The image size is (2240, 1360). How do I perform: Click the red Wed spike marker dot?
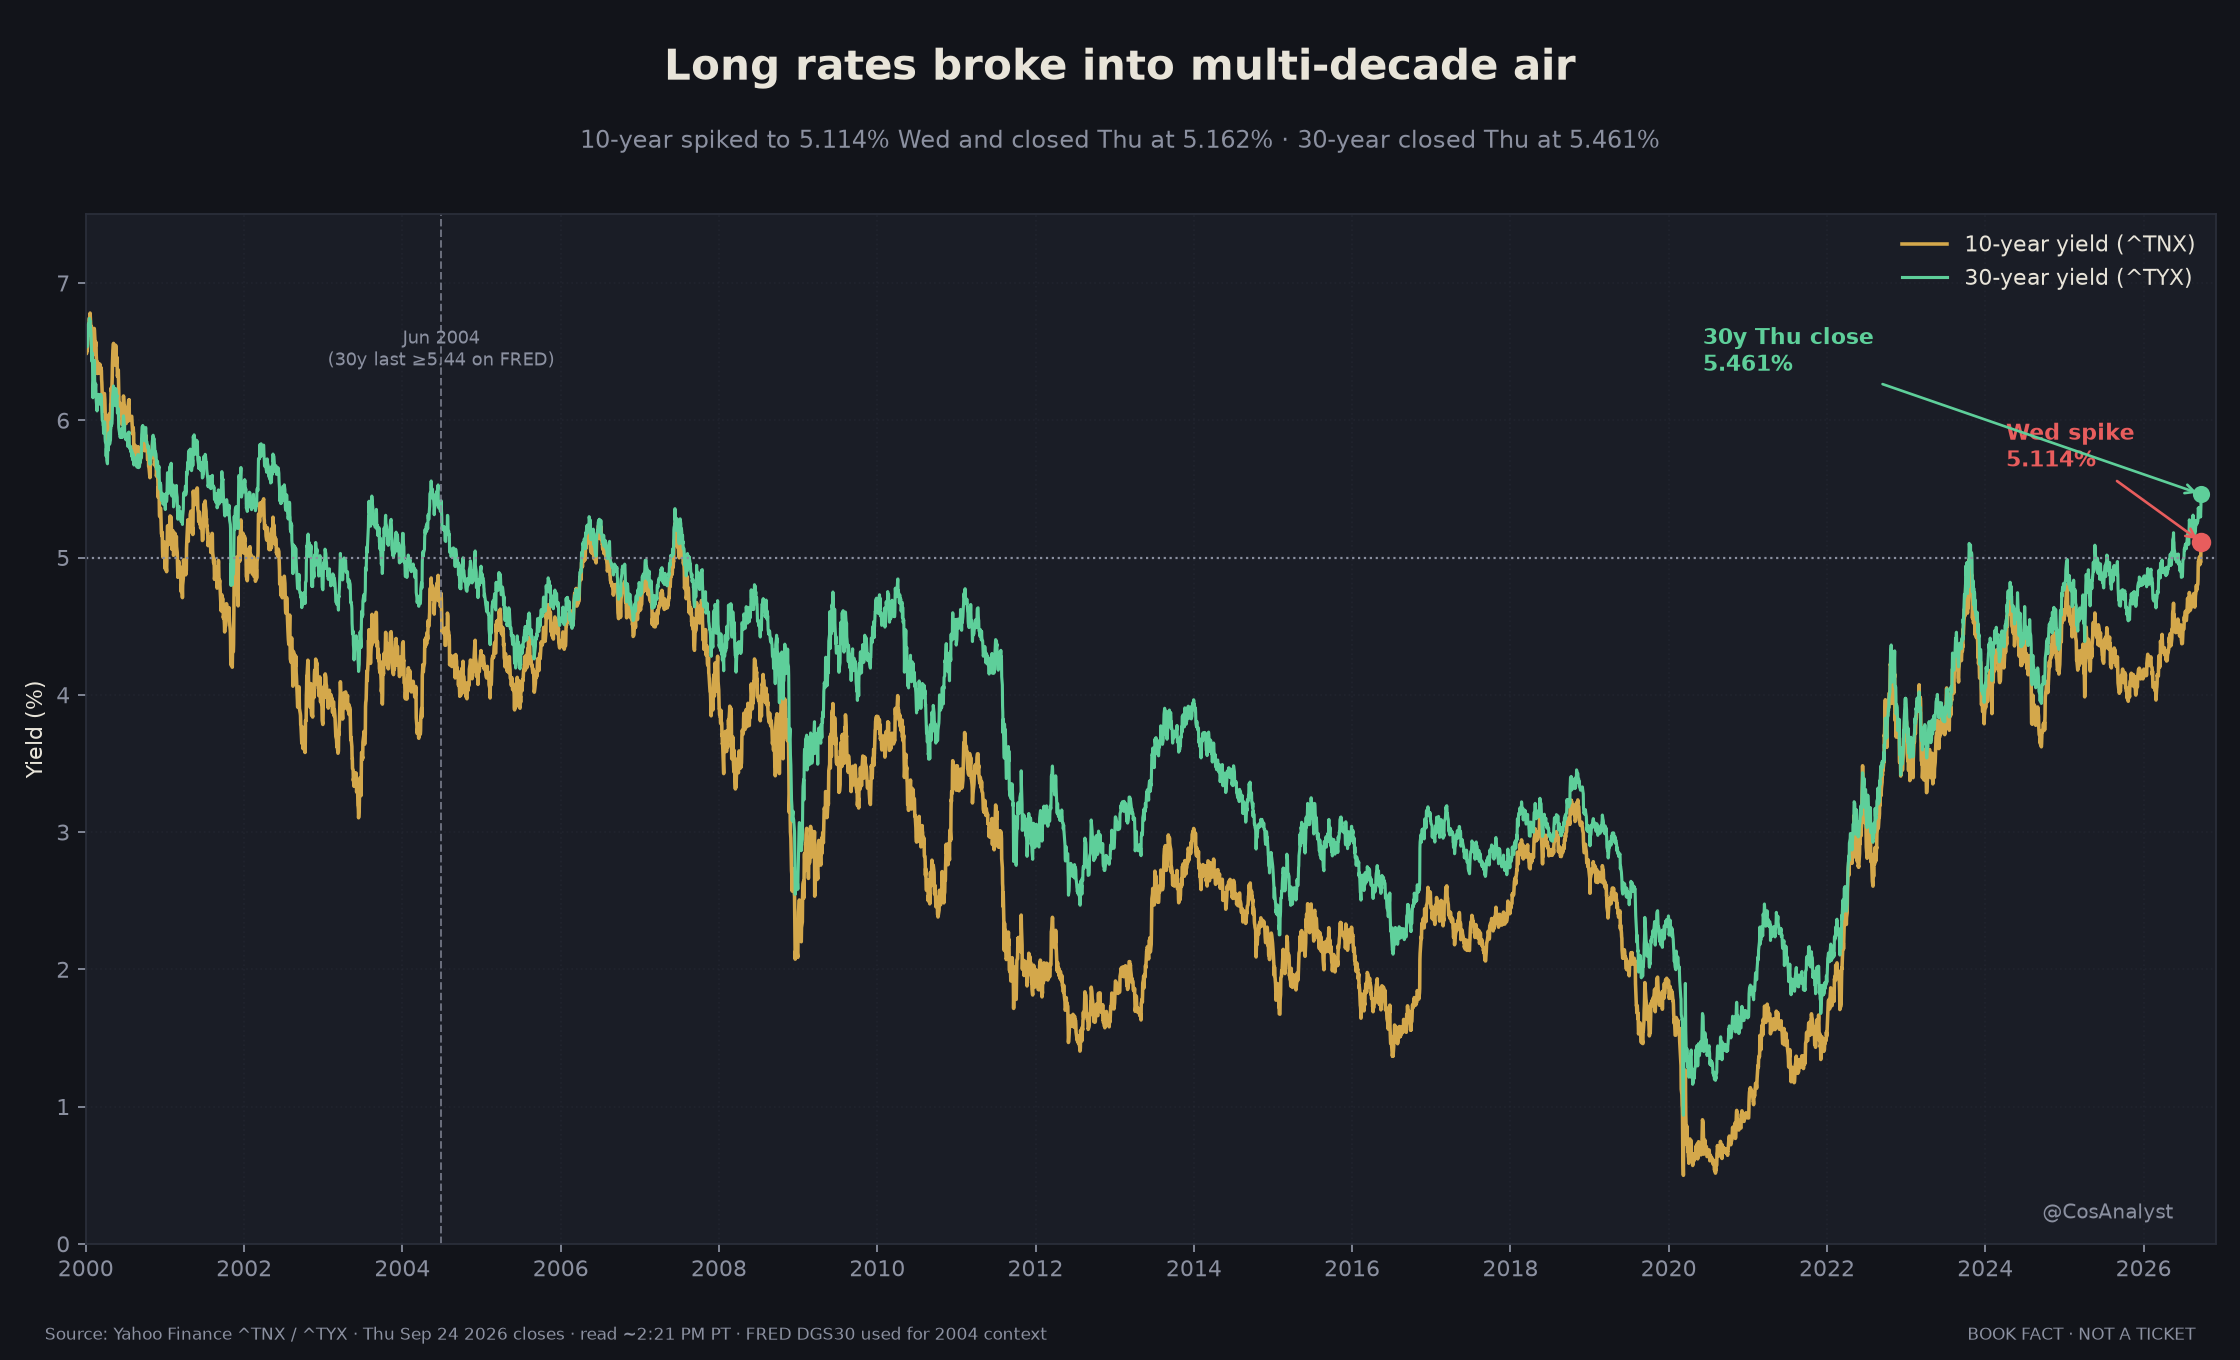(2201, 542)
